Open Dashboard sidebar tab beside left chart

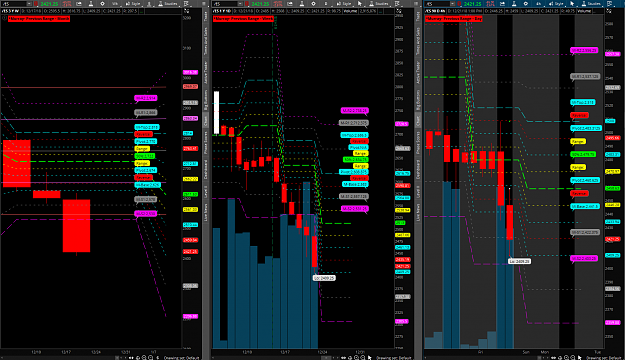(206, 169)
